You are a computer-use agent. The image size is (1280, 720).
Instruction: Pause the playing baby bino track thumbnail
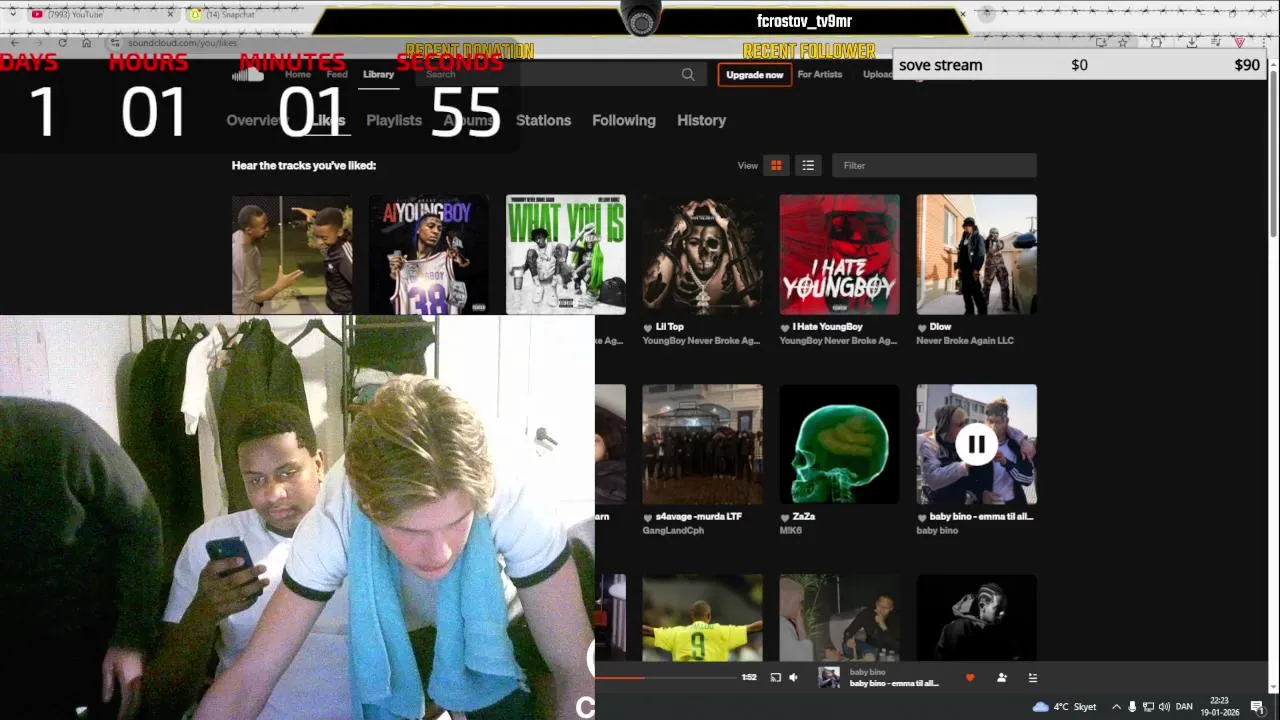click(x=976, y=444)
